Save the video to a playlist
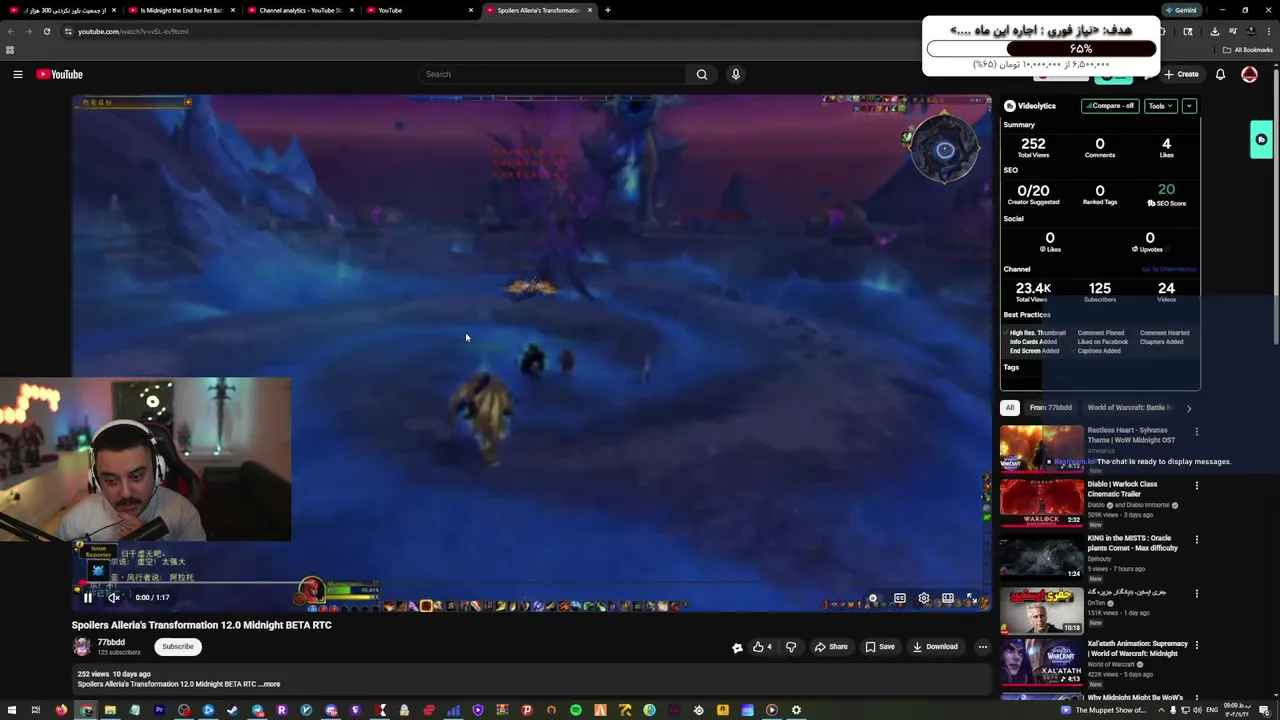1280x720 pixels. 880,647
